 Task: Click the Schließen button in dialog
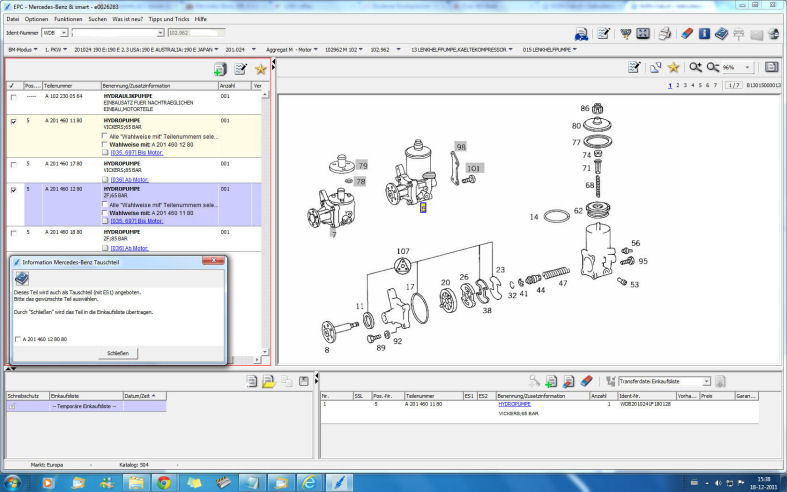[118, 353]
